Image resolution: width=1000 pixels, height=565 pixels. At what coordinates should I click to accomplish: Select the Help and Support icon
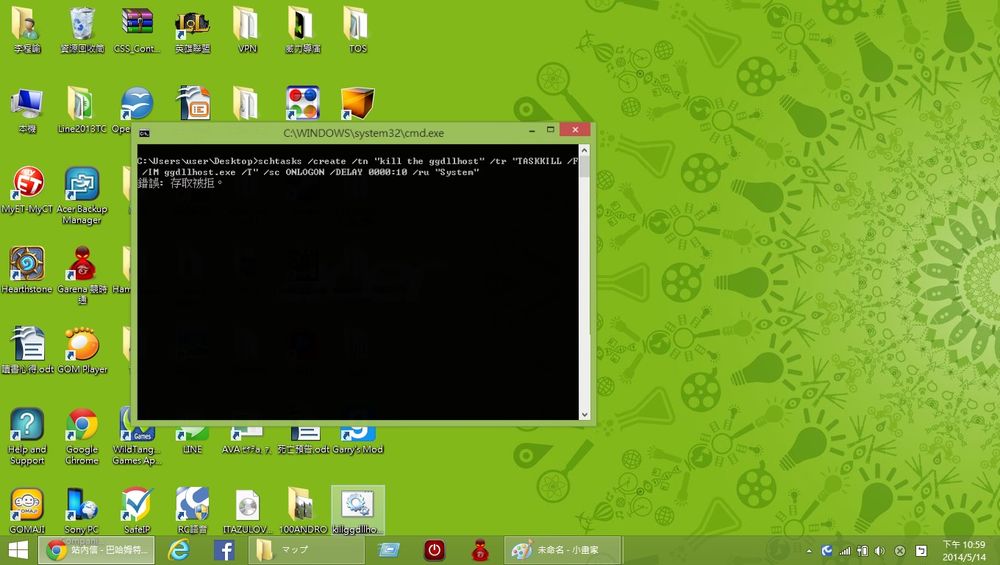[x=27, y=436]
